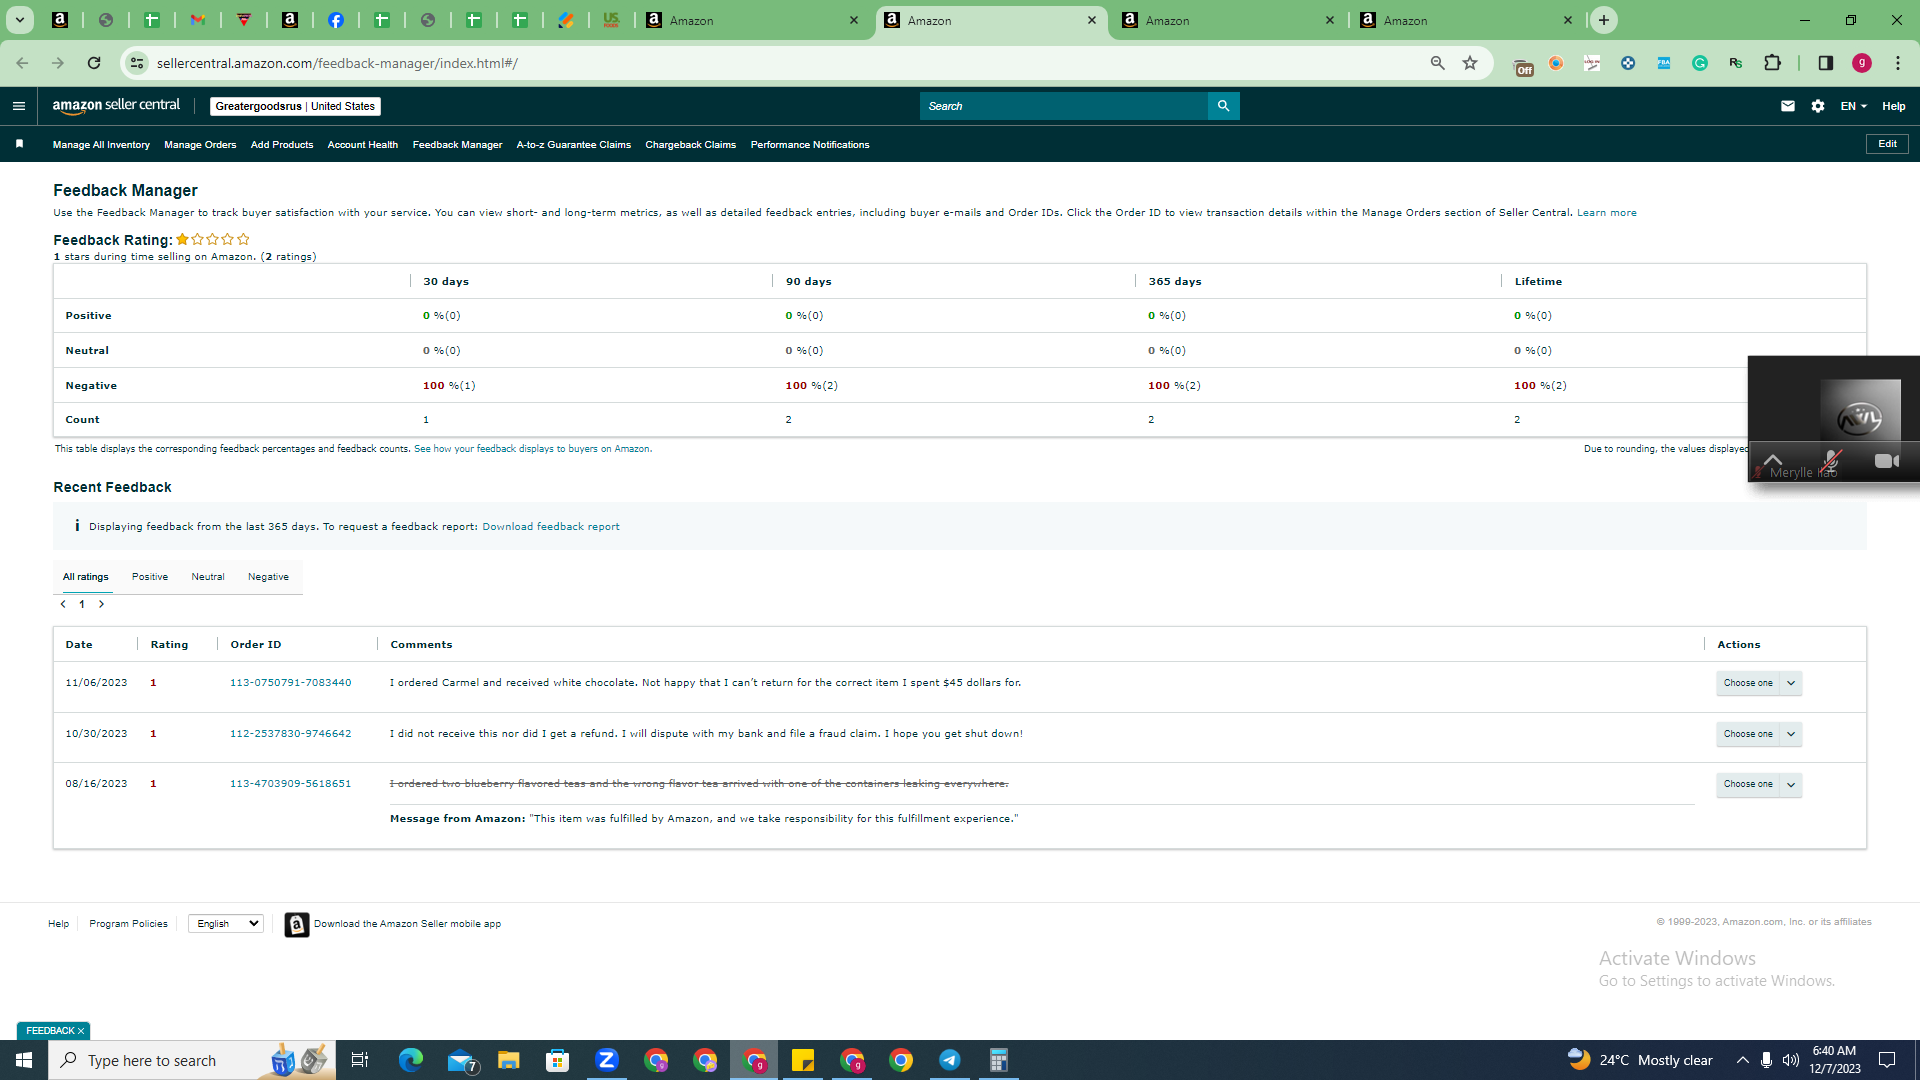The width and height of the screenshot is (1920, 1080).
Task: Click the Download feedback report link
Action: 551,527
